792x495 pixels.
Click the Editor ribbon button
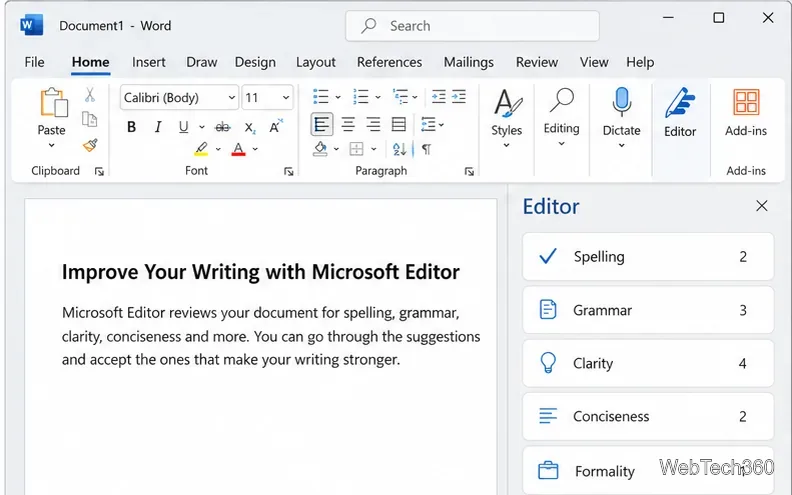tap(680, 113)
